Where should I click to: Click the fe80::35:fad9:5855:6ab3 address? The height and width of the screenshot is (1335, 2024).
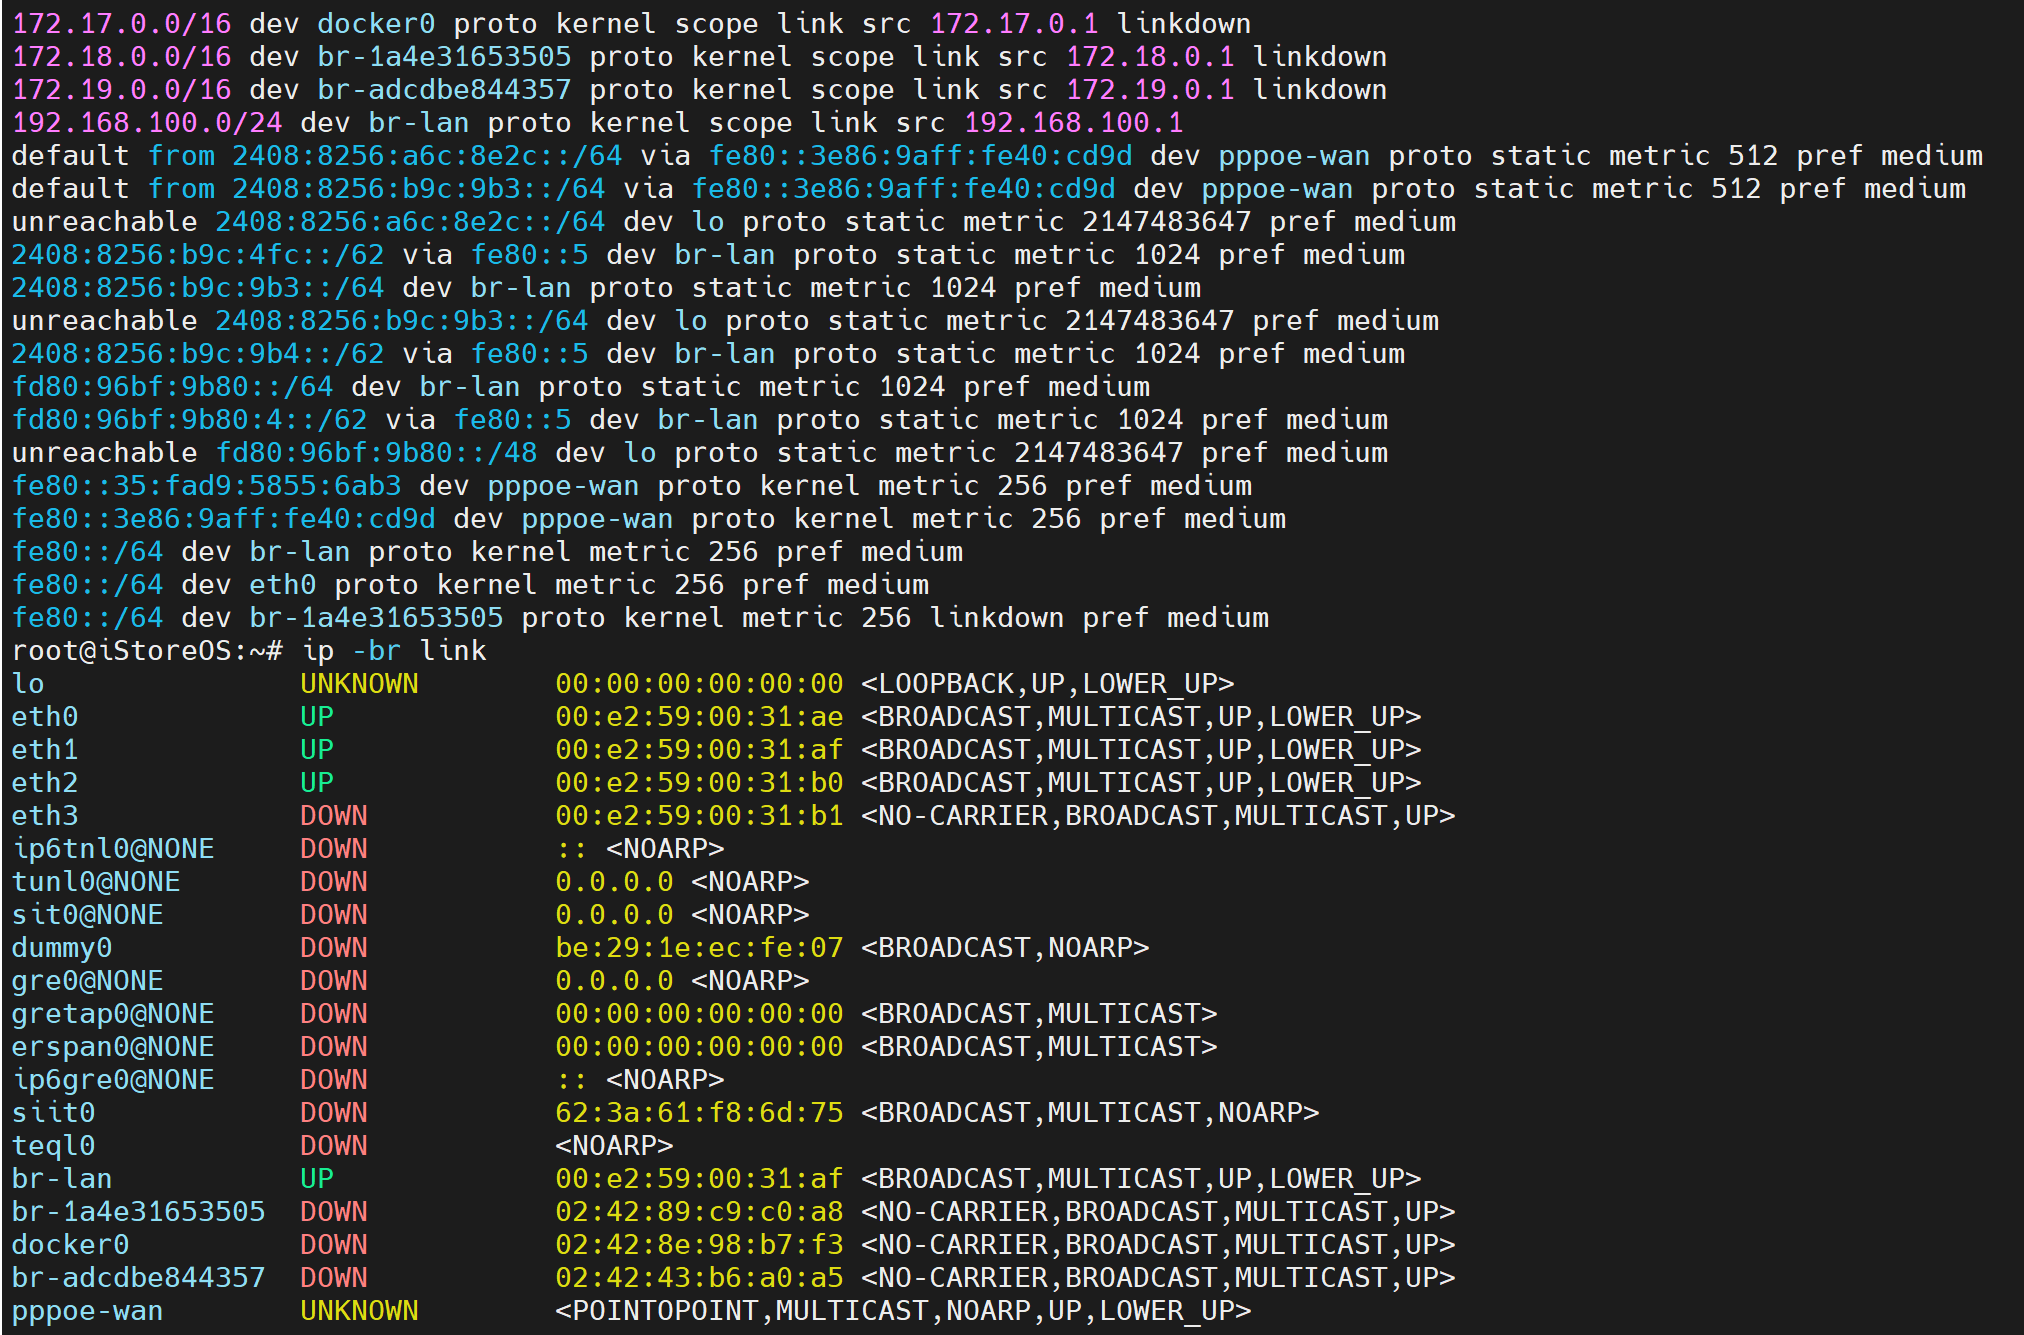point(207,485)
